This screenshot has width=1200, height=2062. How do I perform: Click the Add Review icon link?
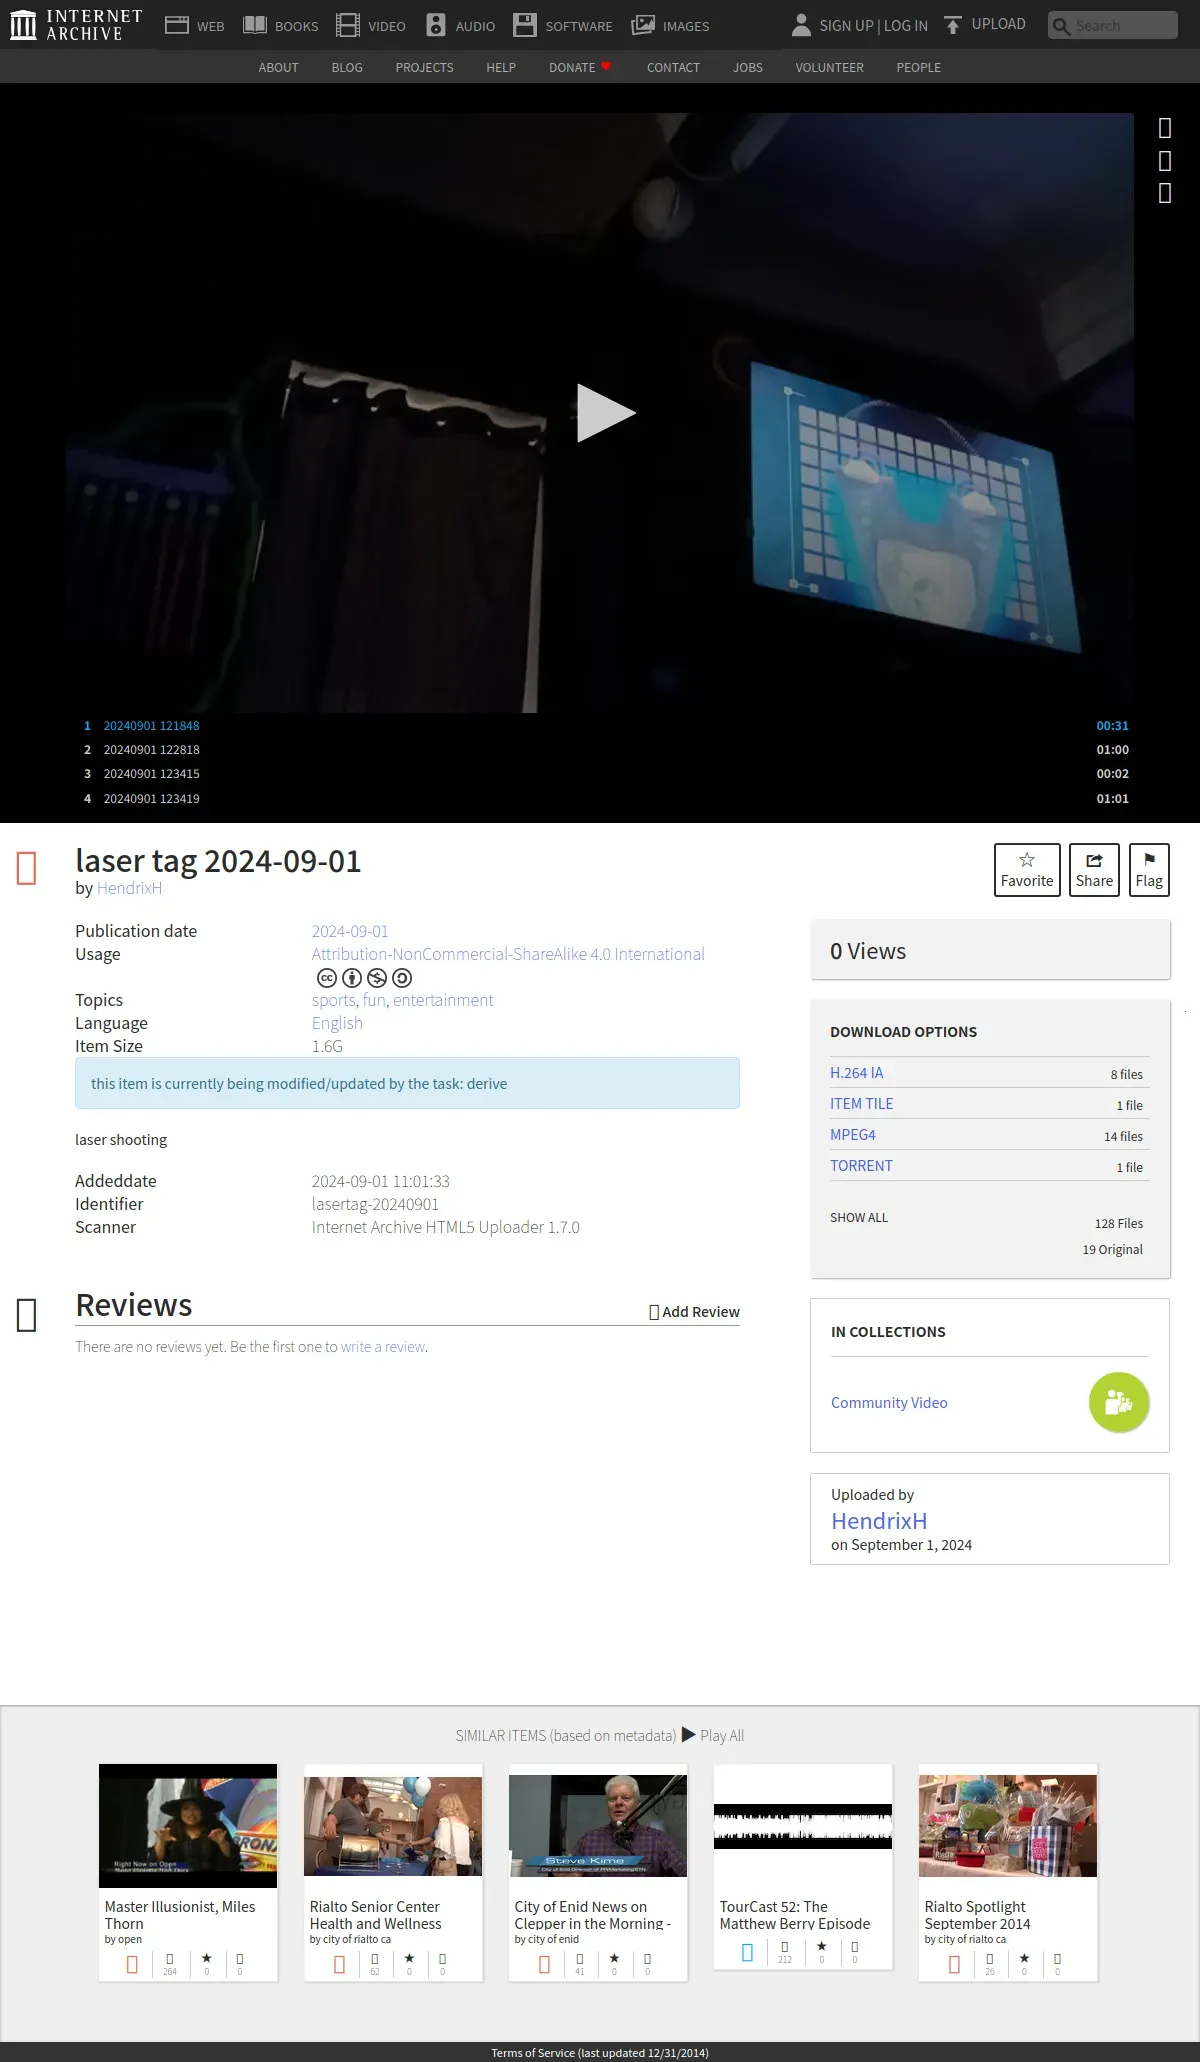click(x=694, y=1312)
